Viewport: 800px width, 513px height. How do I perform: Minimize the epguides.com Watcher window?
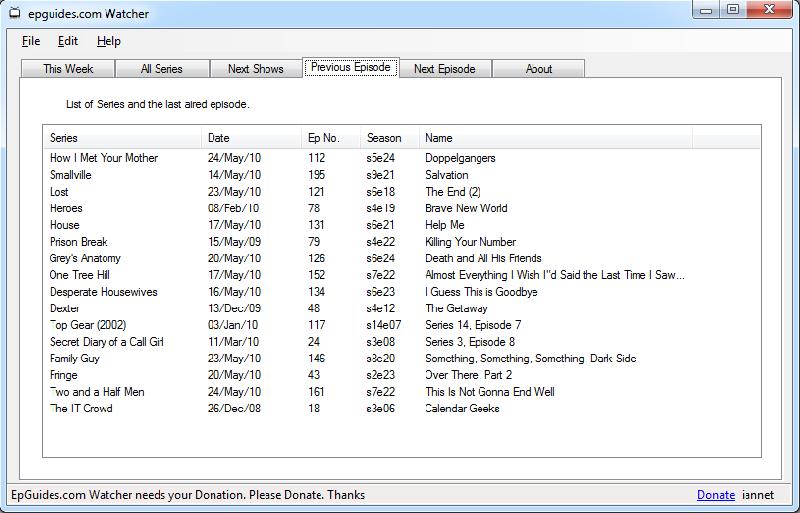(706, 10)
